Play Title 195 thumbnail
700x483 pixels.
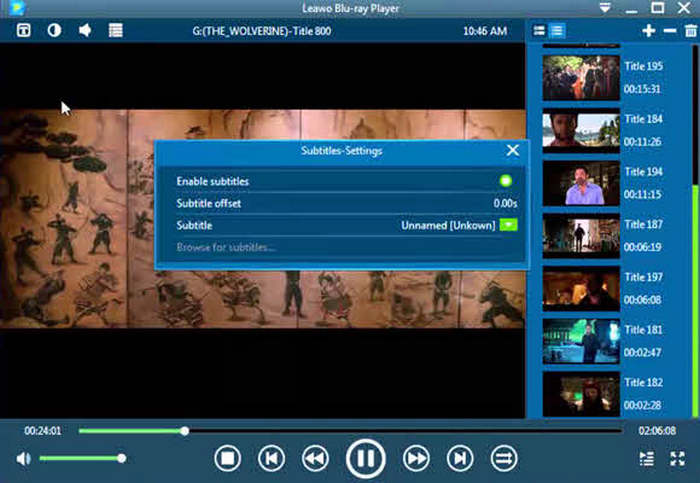click(x=581, y=78)
